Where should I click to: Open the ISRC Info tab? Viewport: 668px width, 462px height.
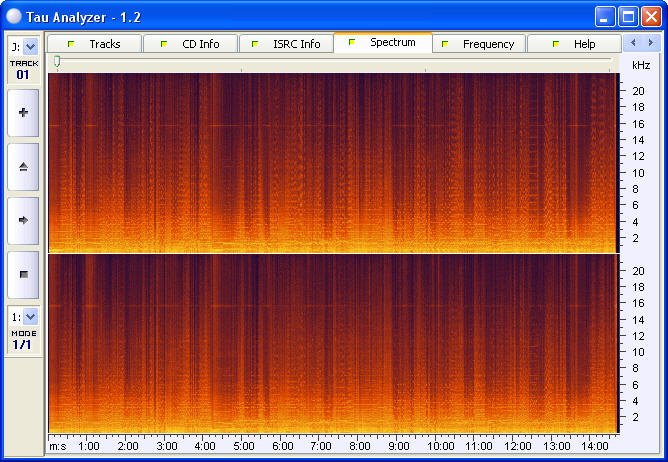coord(286,44)
